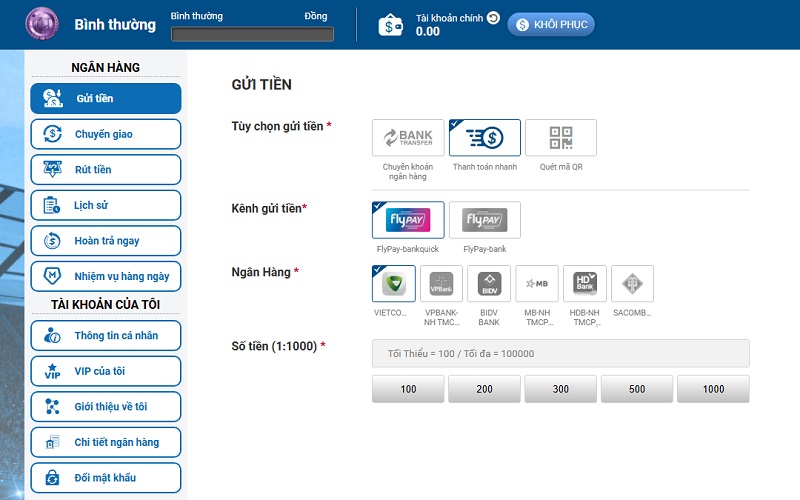
Task: Click the Bình thường level title
Action: [x=115, y=24]
